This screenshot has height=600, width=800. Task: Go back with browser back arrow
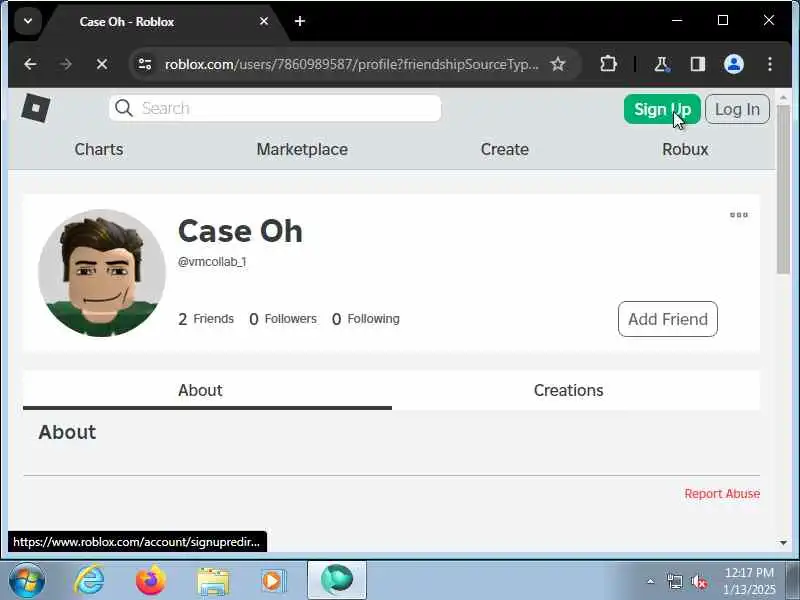click(30, 64)
